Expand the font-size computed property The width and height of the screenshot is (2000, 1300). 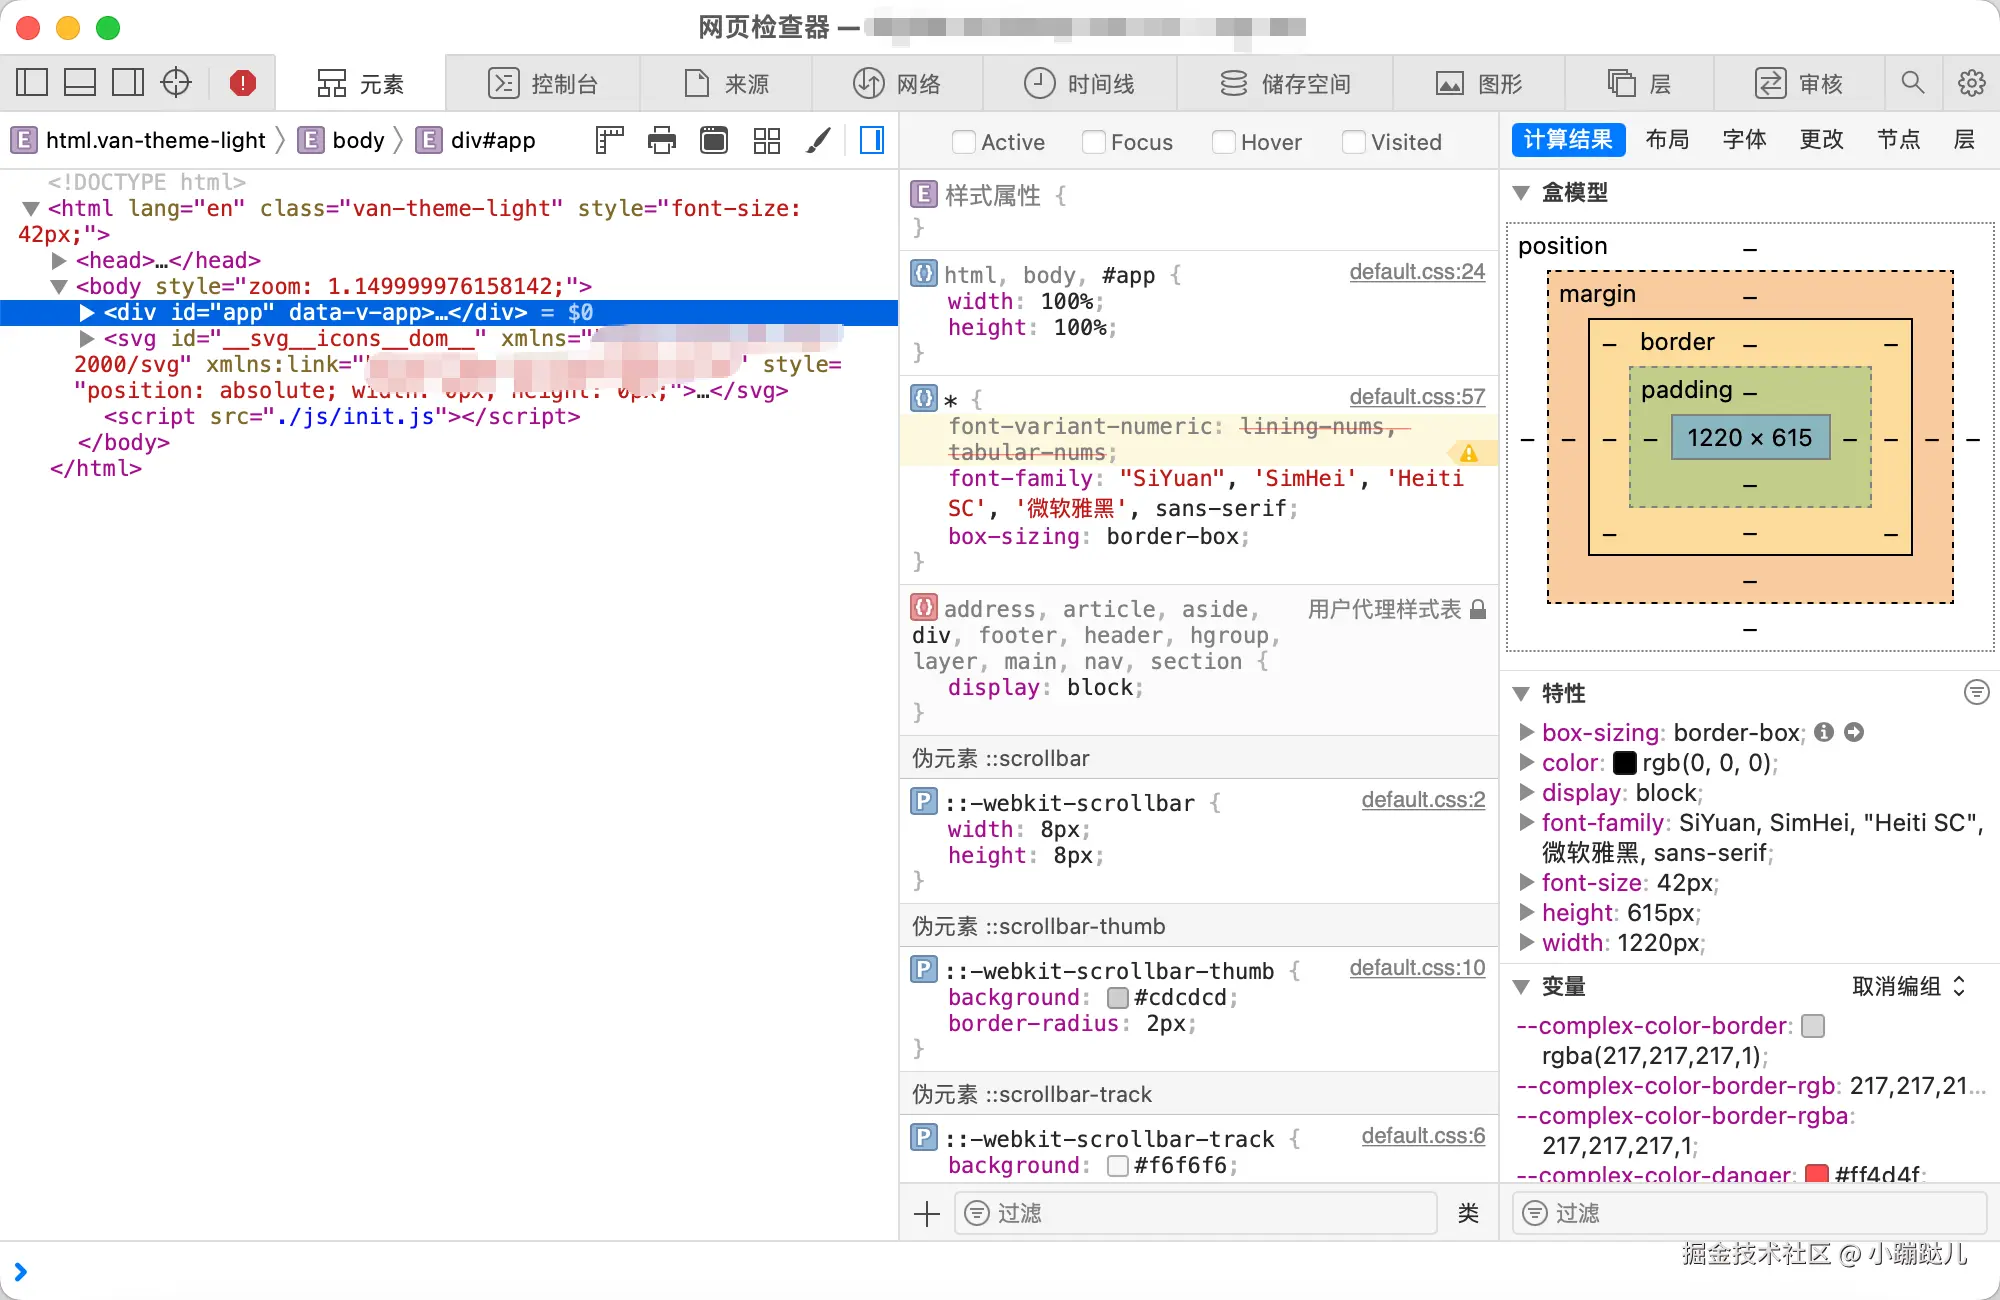[1526, 882]
